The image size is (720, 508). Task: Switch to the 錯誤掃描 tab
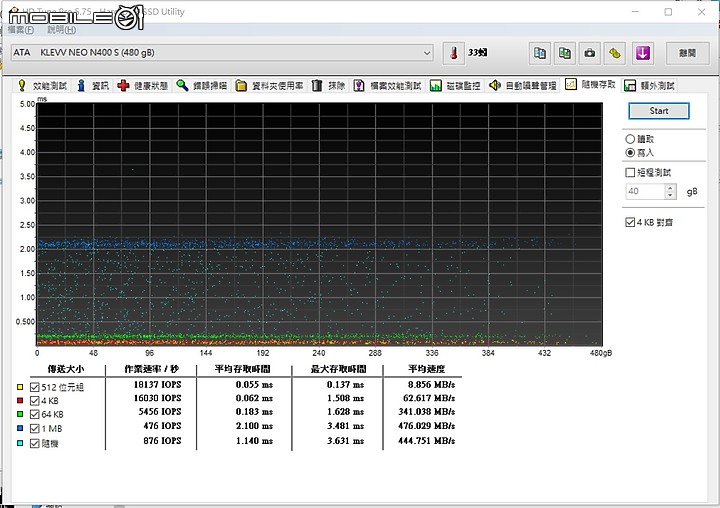coord(201,85)
